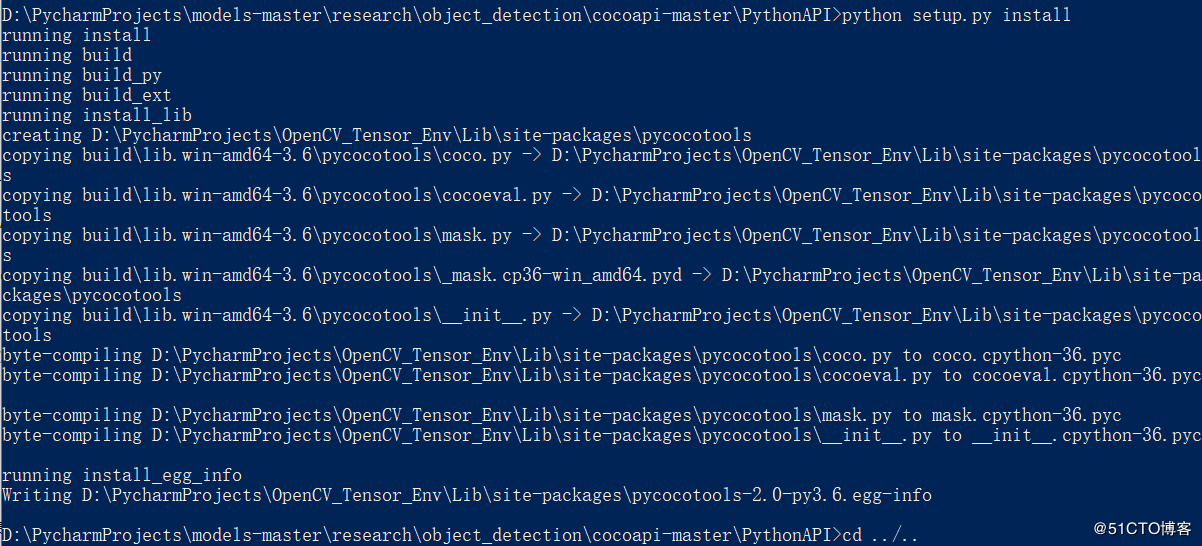The height and width of the screenshot is (546, 1202).
Task: Click "cocoeval.py" in the copying build line
Action: click(497, 195)
